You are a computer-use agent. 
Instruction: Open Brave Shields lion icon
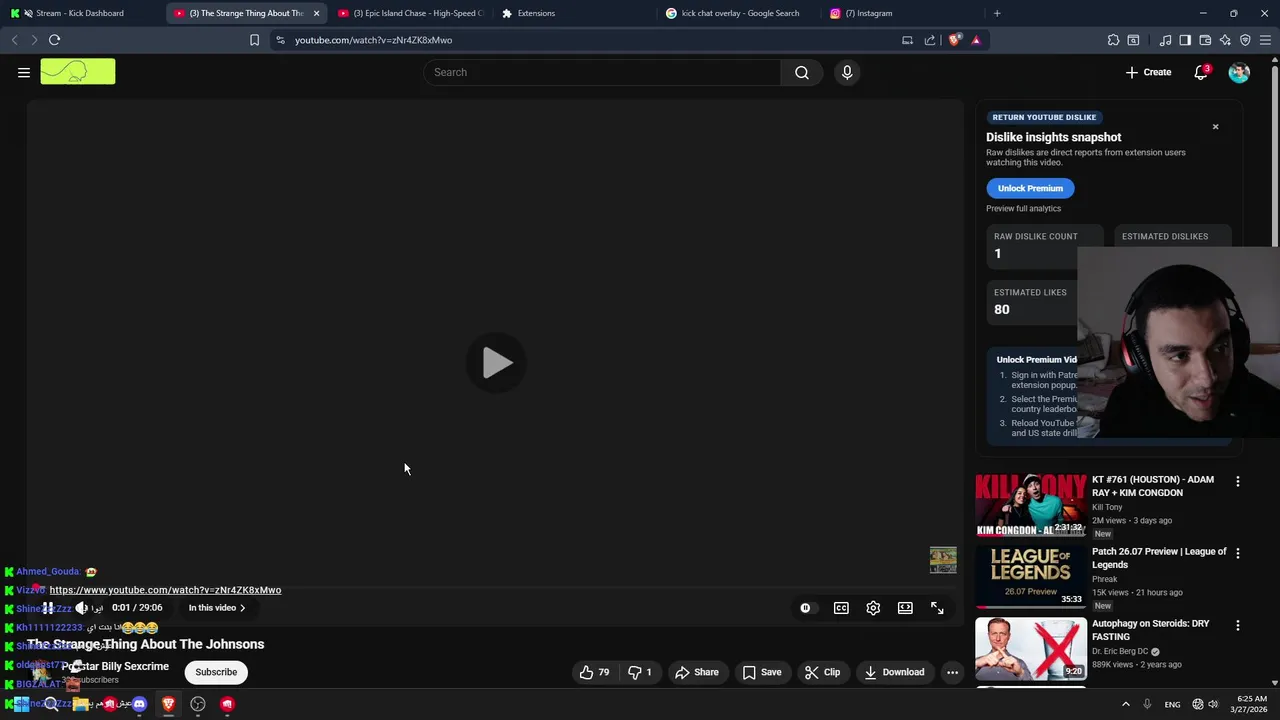point(955,40)
